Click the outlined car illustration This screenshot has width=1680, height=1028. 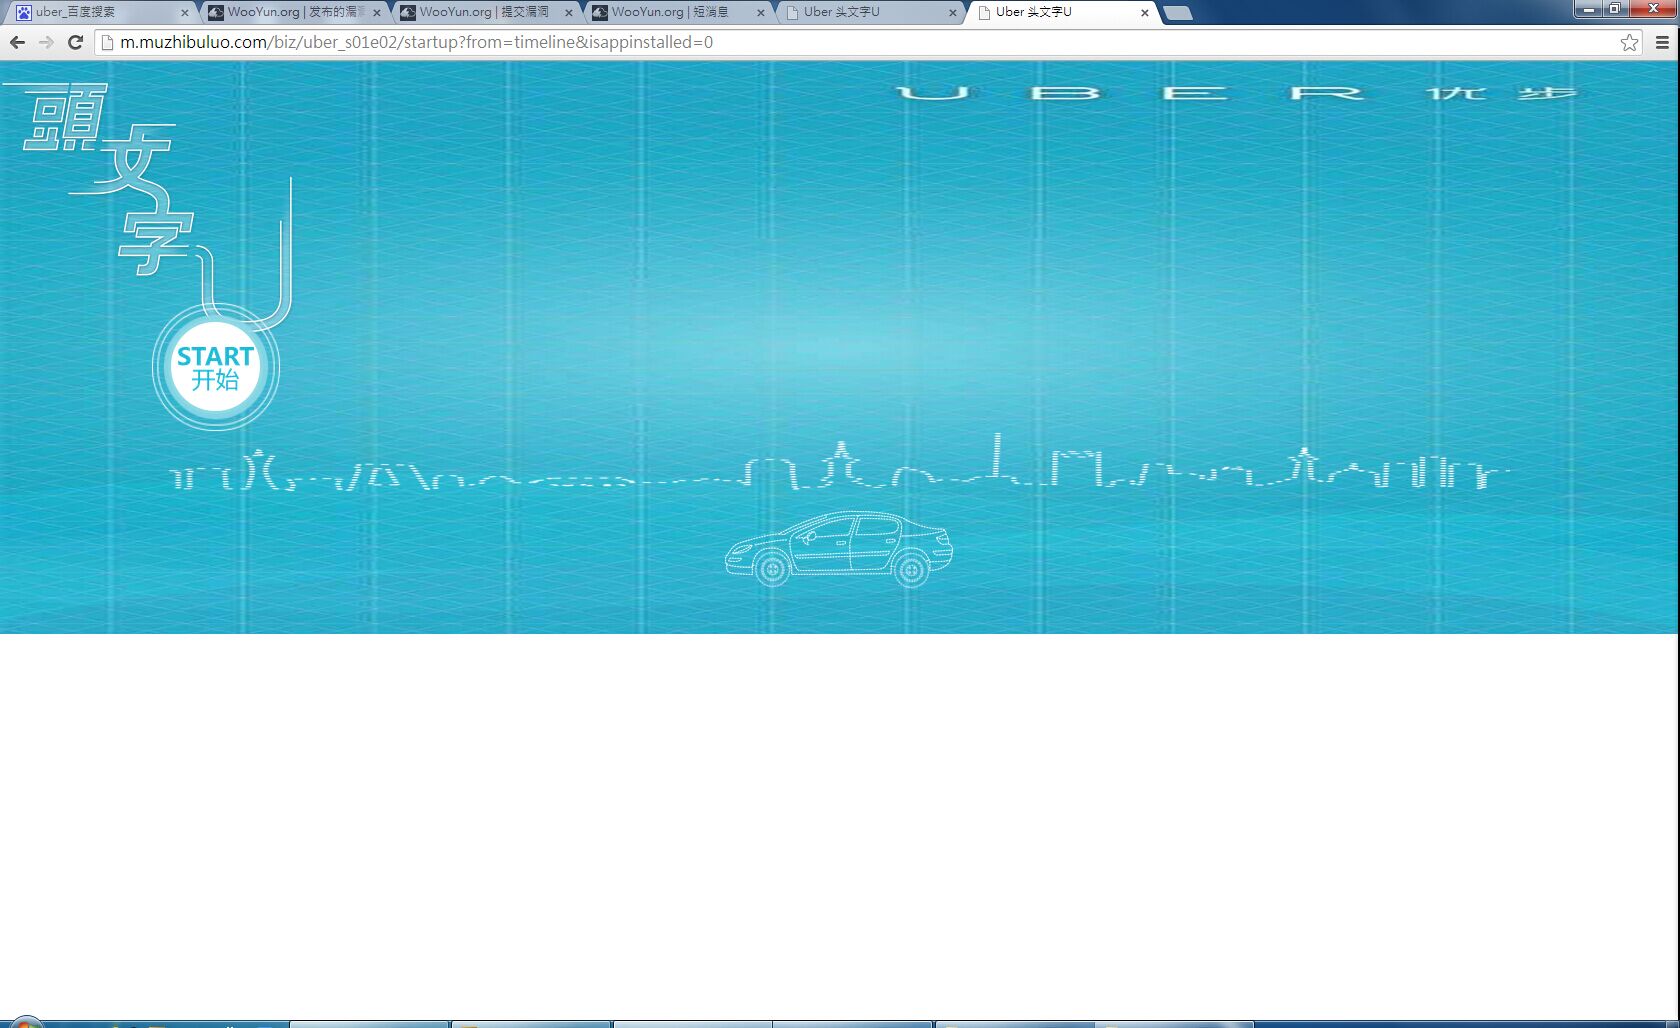pyautogui.click(x=838, y=548)
